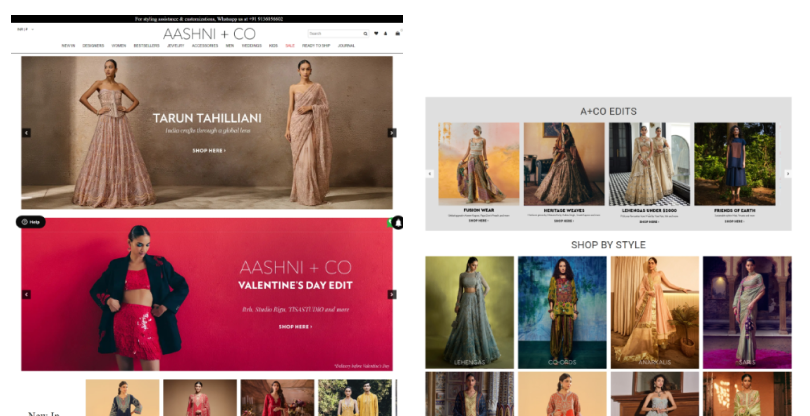Go to previous Tarun Tahiliani banner slide
810x416 pixels.
tap(26, 133)
